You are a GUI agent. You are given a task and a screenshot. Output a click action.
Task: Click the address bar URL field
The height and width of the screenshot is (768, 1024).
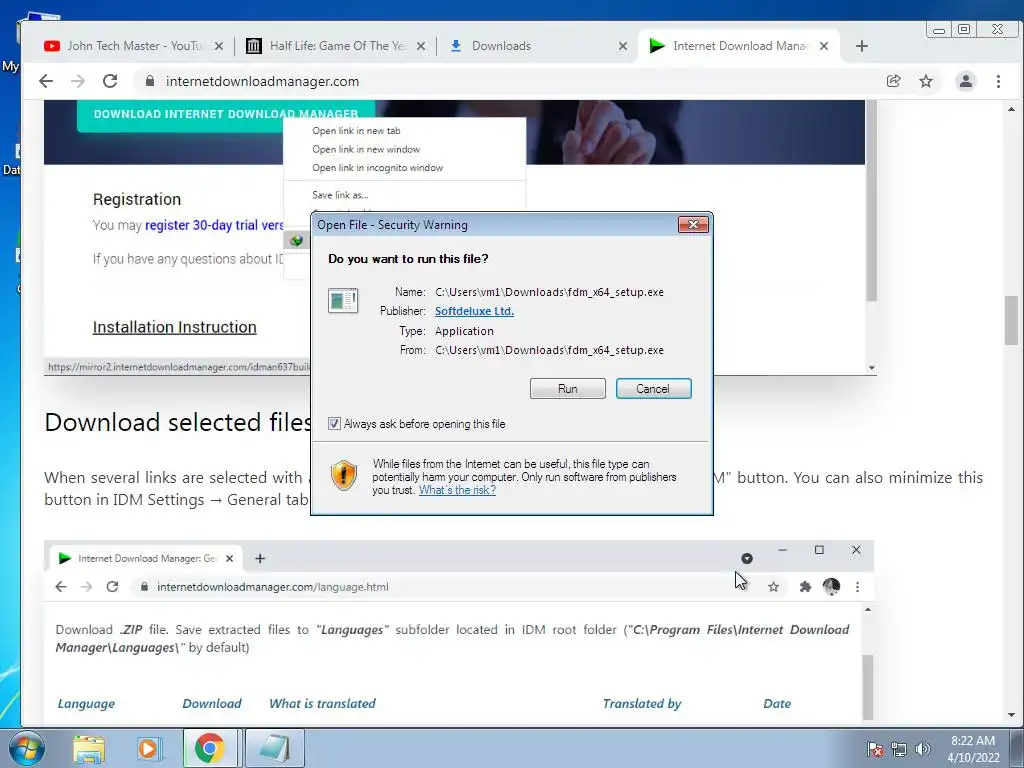click(509, 81)
